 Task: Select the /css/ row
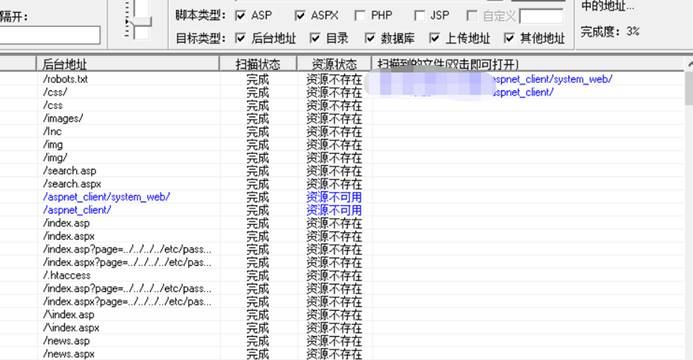click(55, 92)
